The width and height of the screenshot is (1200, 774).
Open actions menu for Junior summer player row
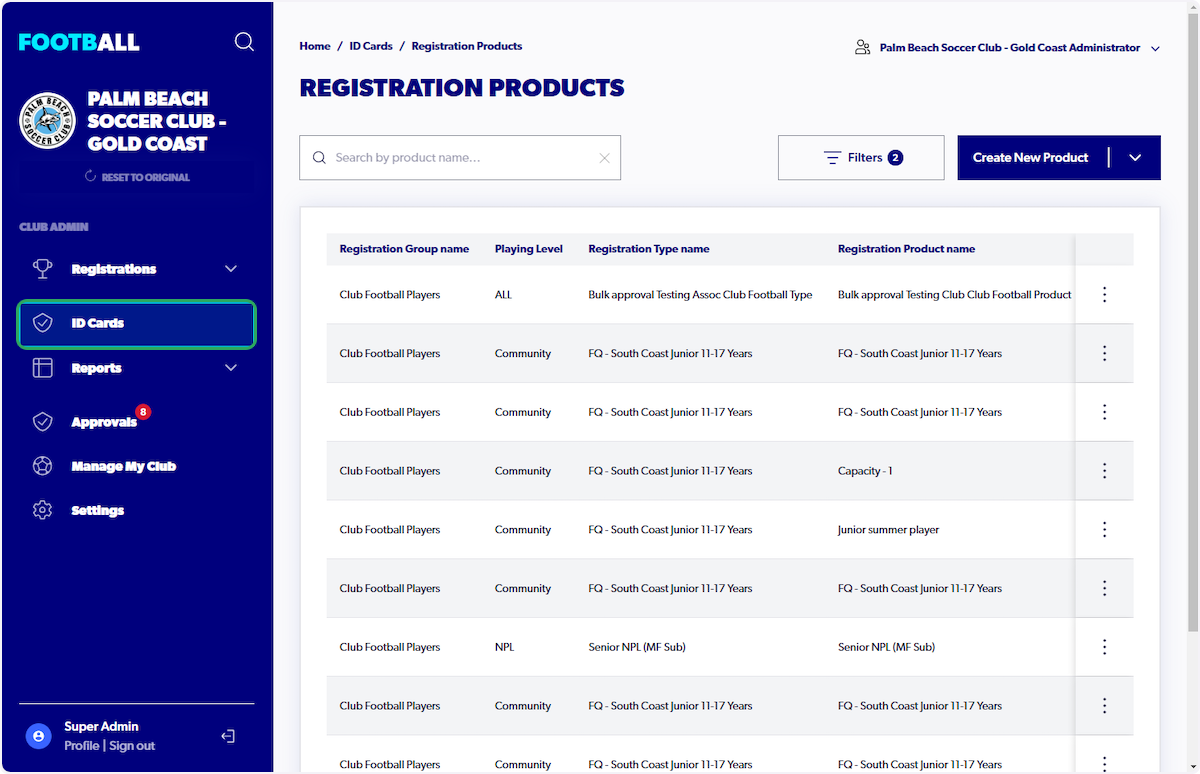1105,530
